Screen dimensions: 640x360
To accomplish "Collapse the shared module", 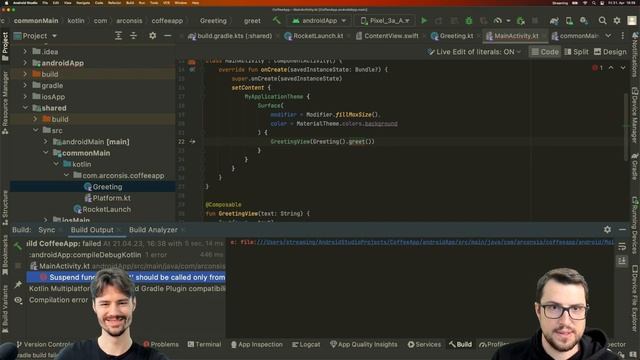I will pyautogui.click(x=25, y=108).
